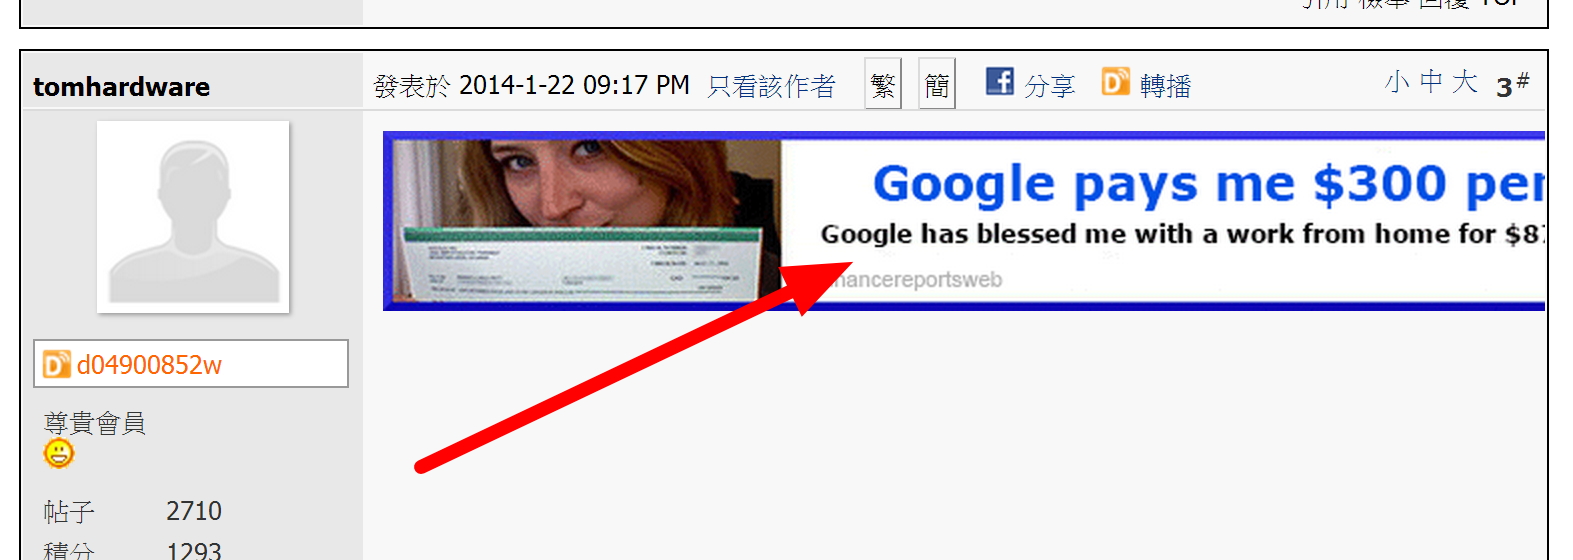Set font size to large with 大
The image size is (1573, 560).
1465,82
